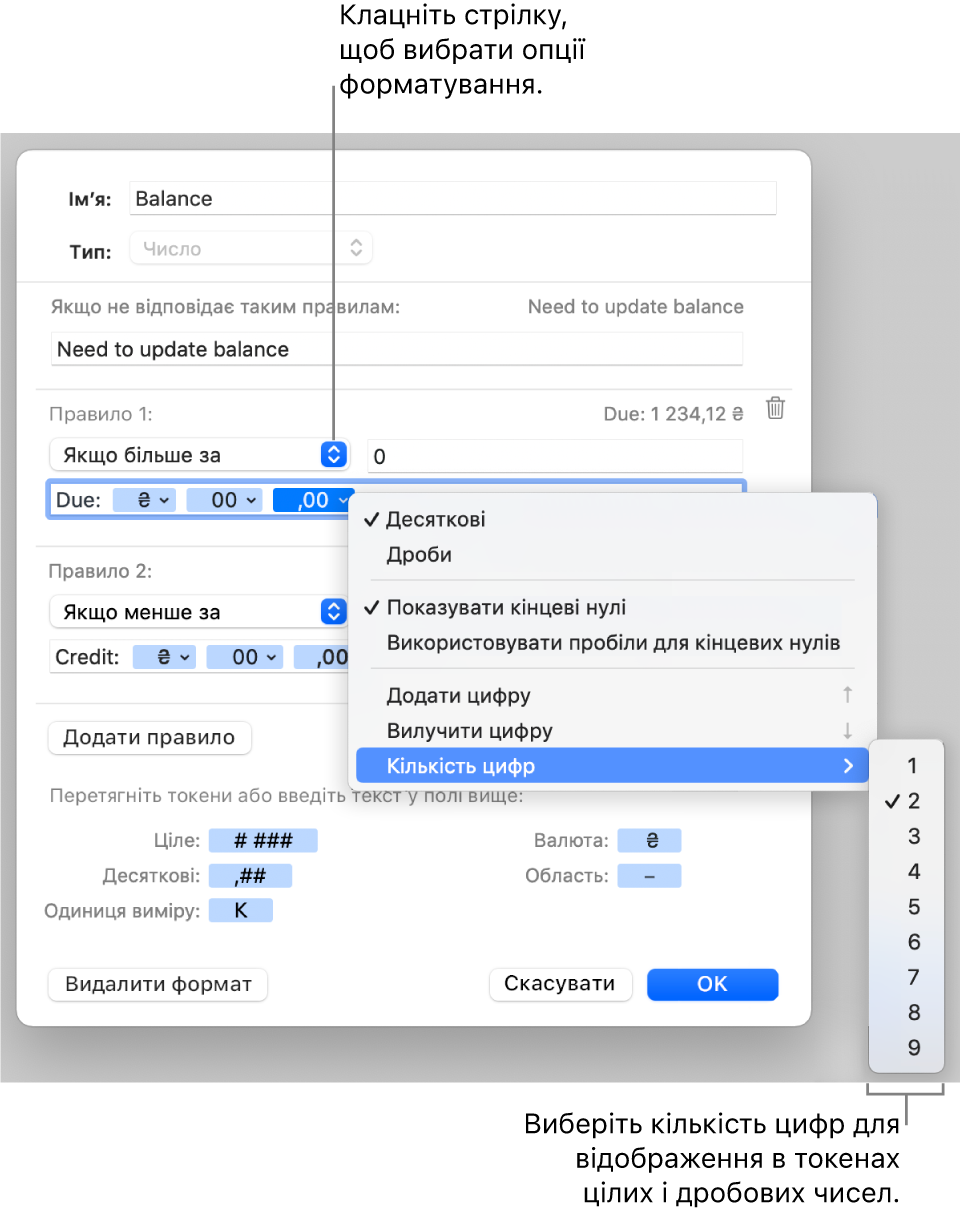Viewport: 960px width, 1218px height.
Task: Open the ₴ token arrow in Credit row
Action: point(186,657)
